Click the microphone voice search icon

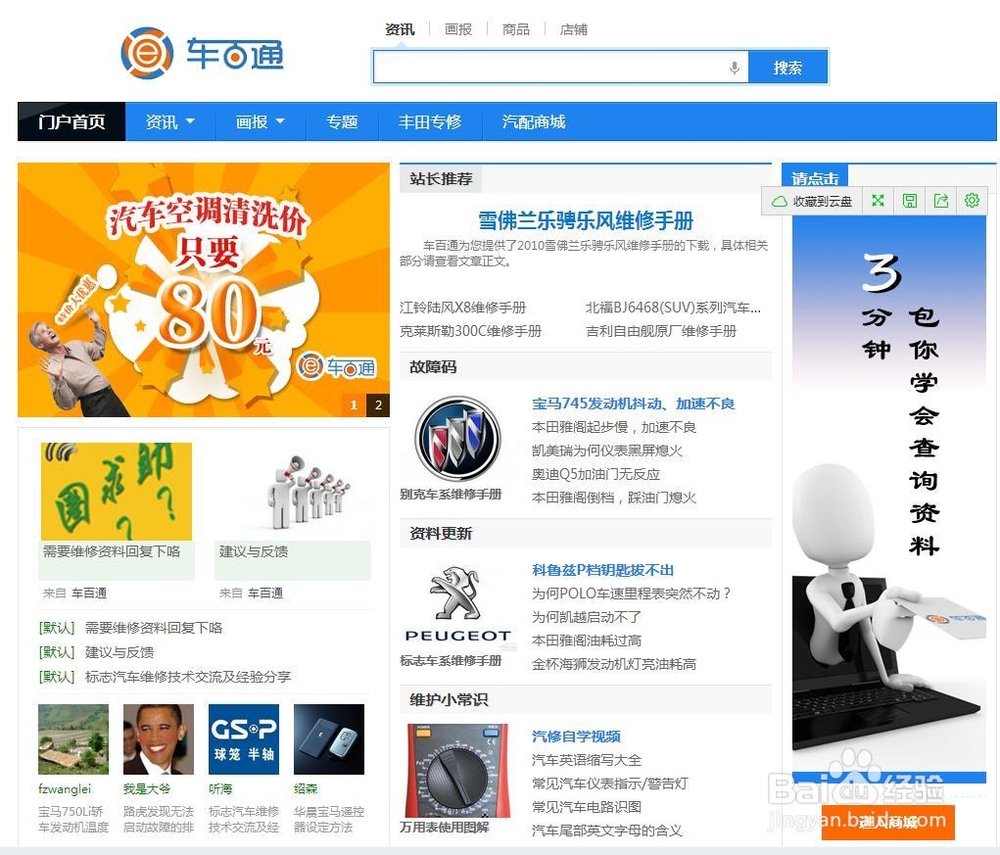click(735, 68)
